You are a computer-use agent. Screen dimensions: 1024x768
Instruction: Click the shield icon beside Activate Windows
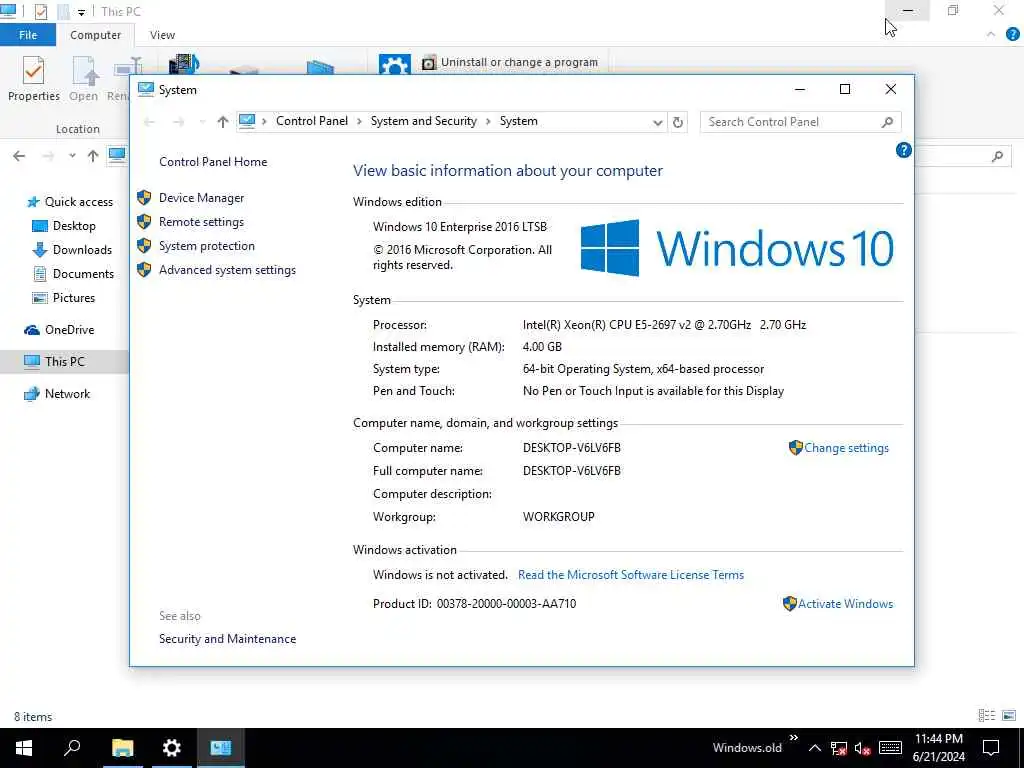click(x=790, y=603)
